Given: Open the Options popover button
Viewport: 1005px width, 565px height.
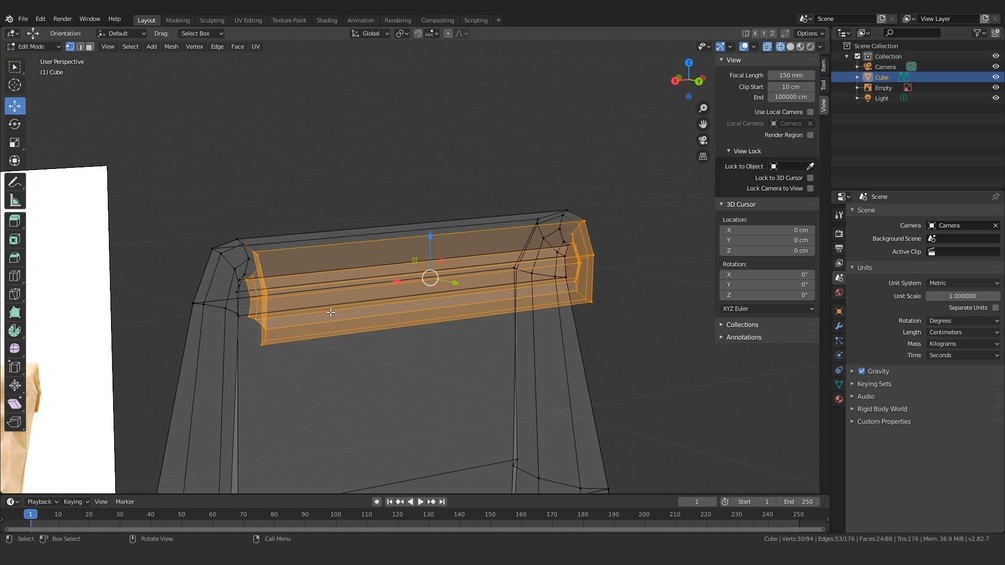Looking at the screenshot, I should [810, 33].
